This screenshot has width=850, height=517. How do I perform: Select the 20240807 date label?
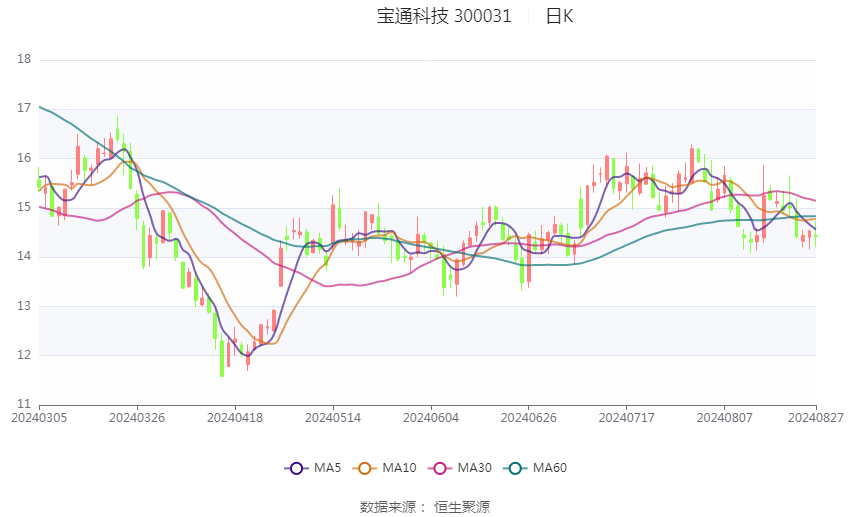pos(724,416)
